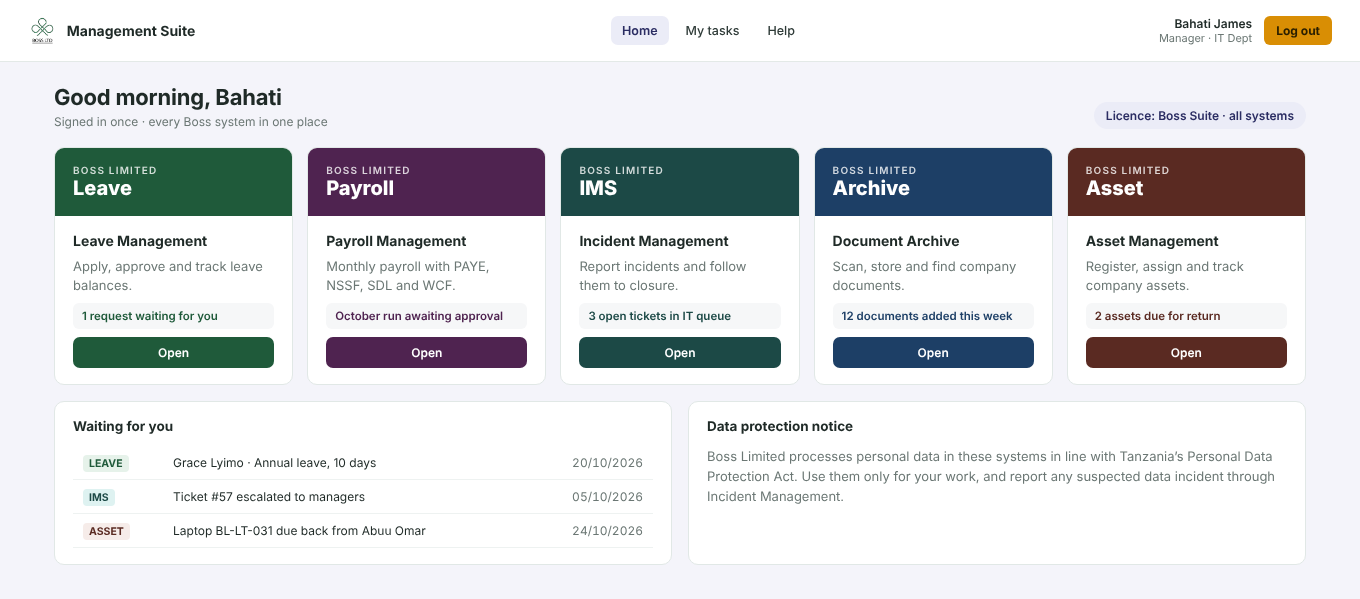
Task: Click the date 20/10/2026
Action: (x=607, y=463)
